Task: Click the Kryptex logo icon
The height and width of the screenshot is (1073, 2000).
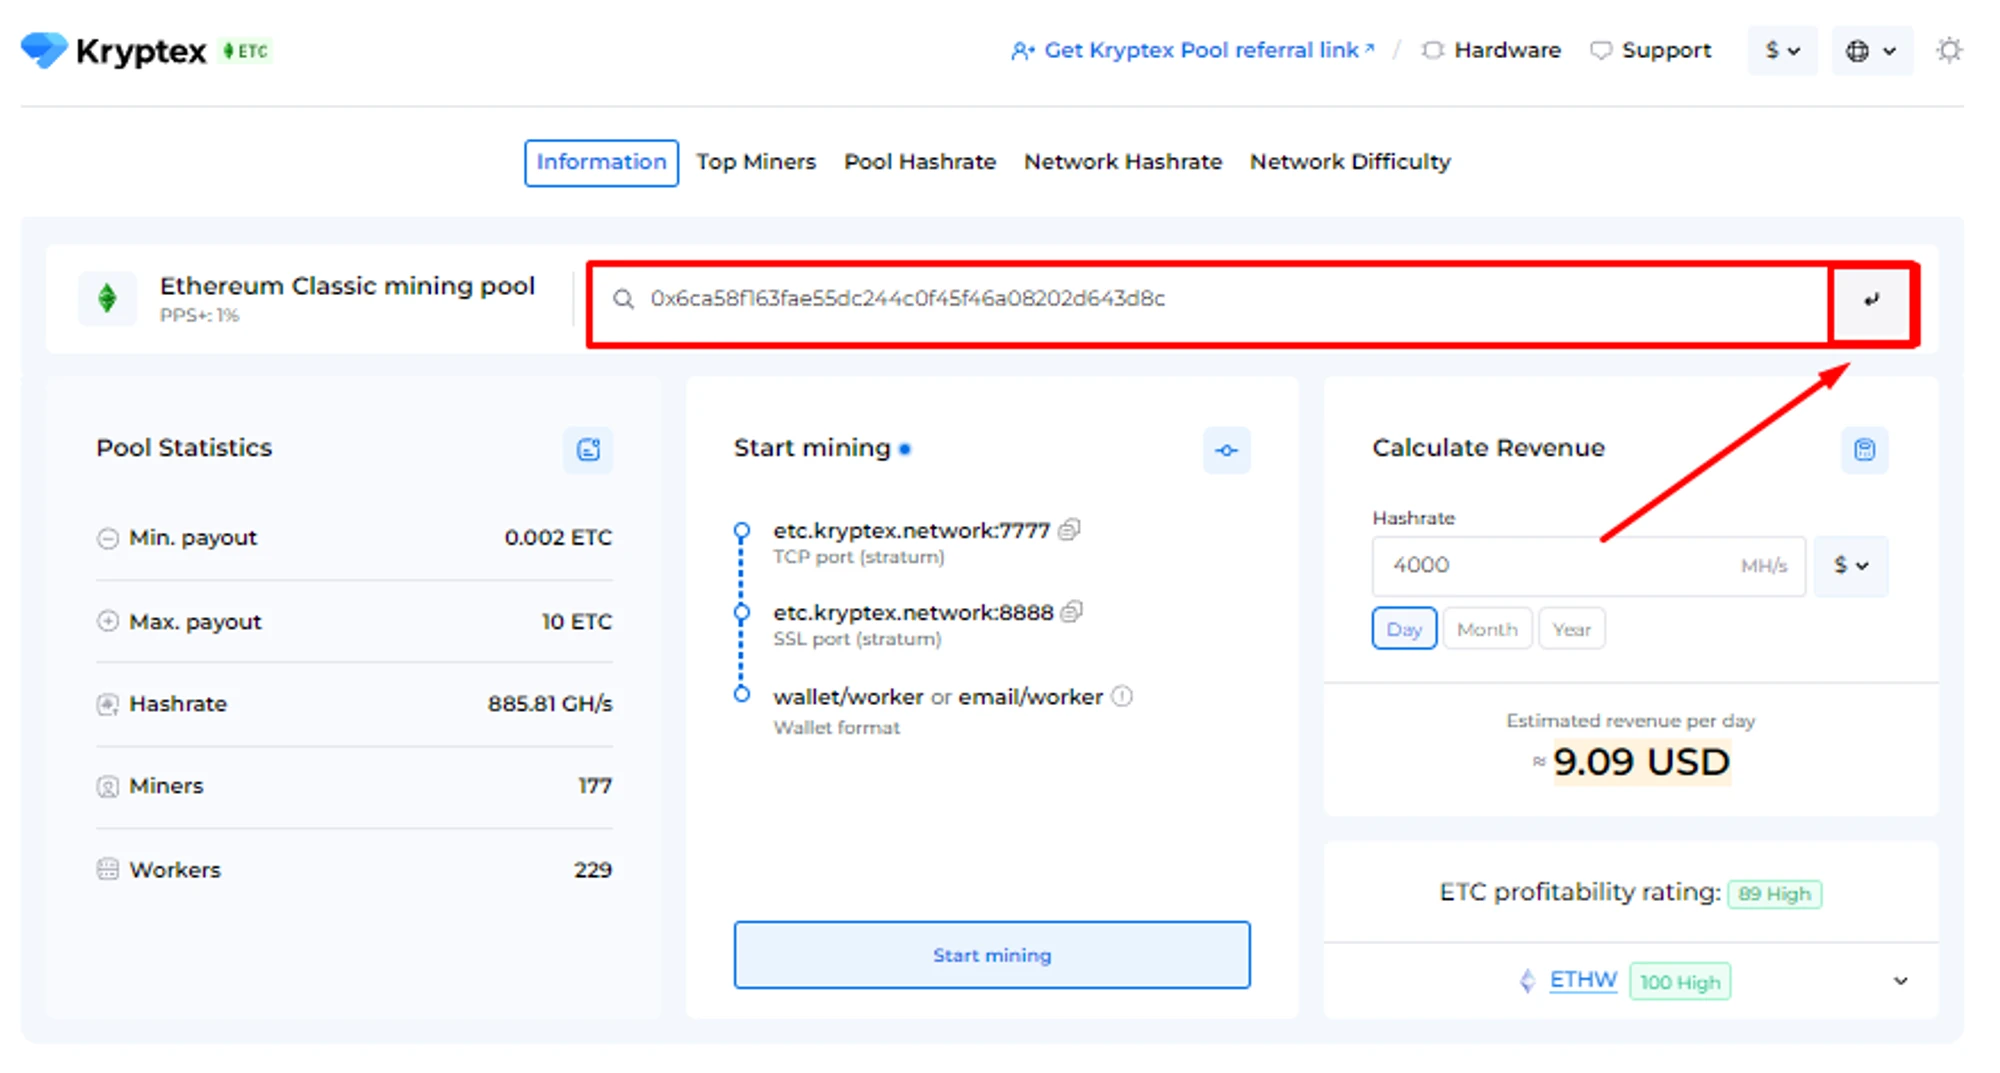Action: pos(44,49)
